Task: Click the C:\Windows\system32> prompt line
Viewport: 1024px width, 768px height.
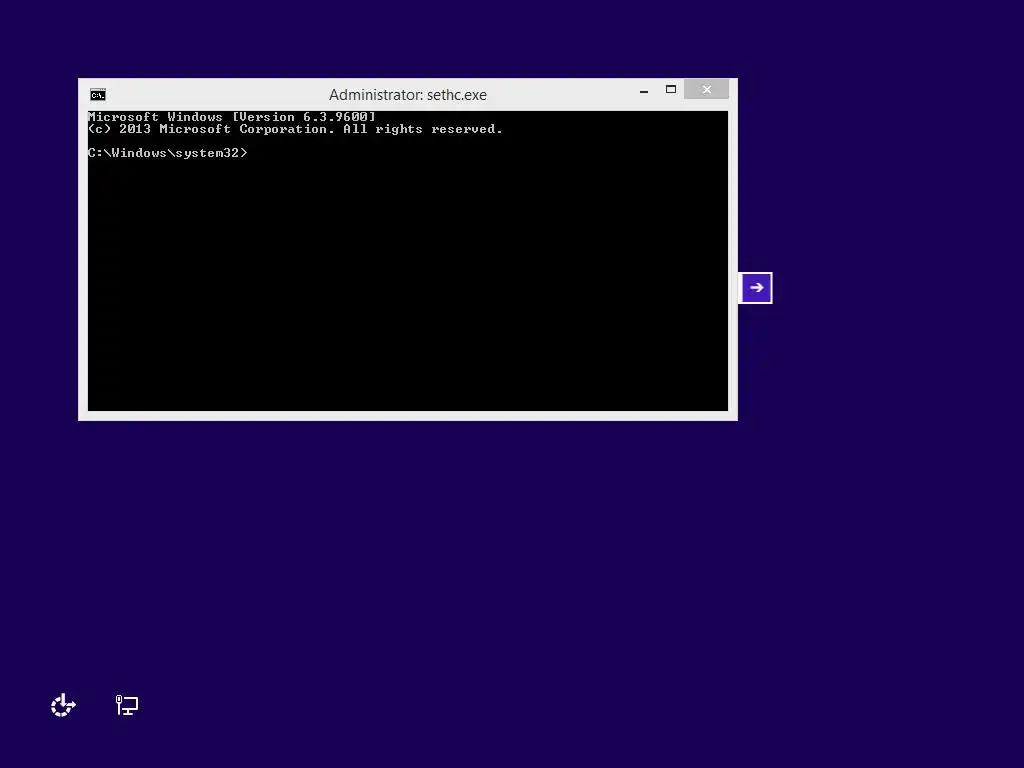Action: click(x=168, y=153)
